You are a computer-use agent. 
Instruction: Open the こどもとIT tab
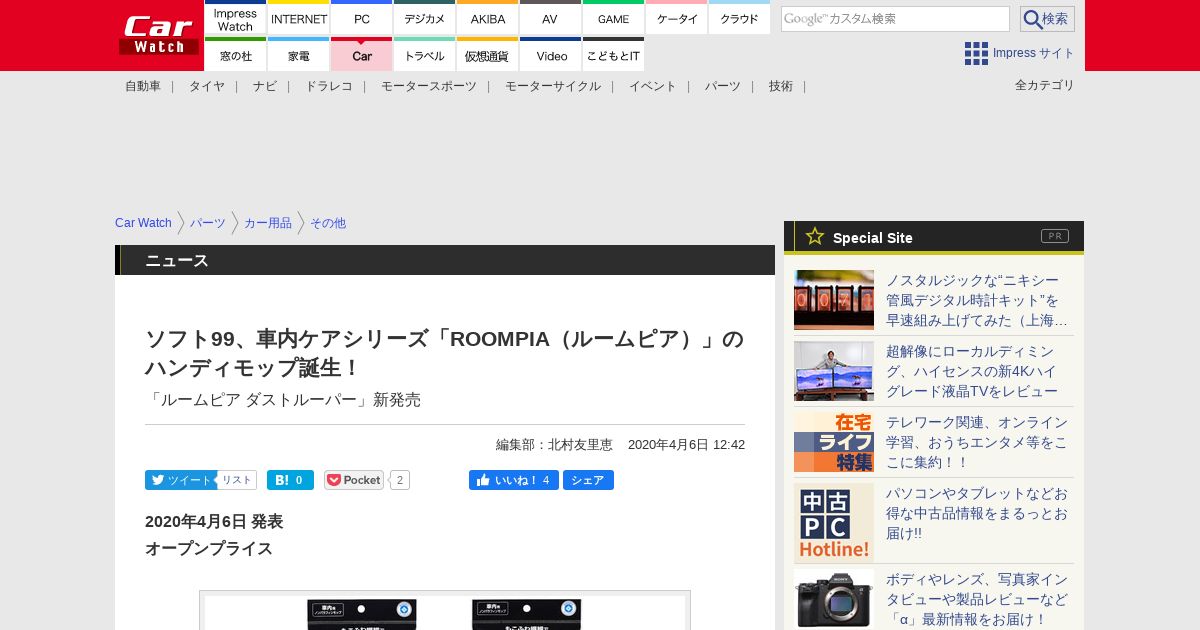click(x=614, y=55)
